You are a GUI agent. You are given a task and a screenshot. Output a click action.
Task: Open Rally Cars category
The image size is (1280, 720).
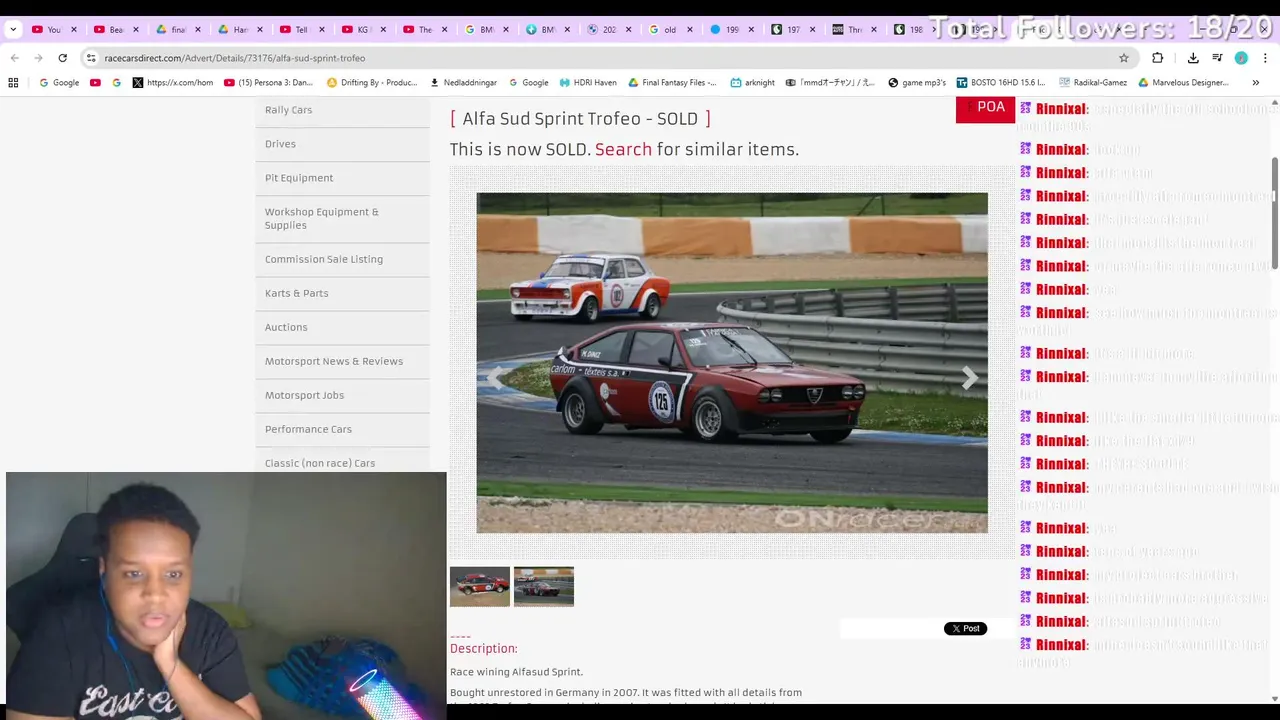pos(288,110)
